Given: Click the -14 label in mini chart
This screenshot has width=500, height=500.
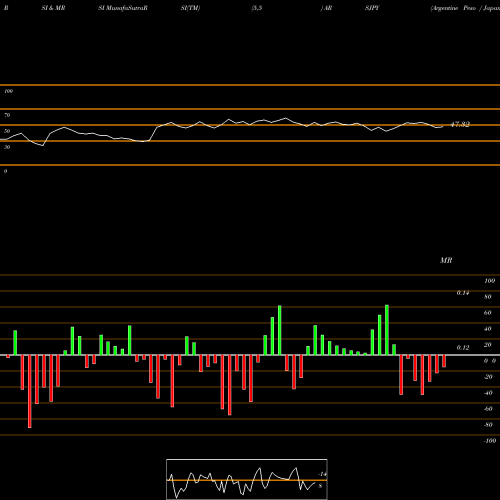Looking at the screenshot, I should coord(322,474).
